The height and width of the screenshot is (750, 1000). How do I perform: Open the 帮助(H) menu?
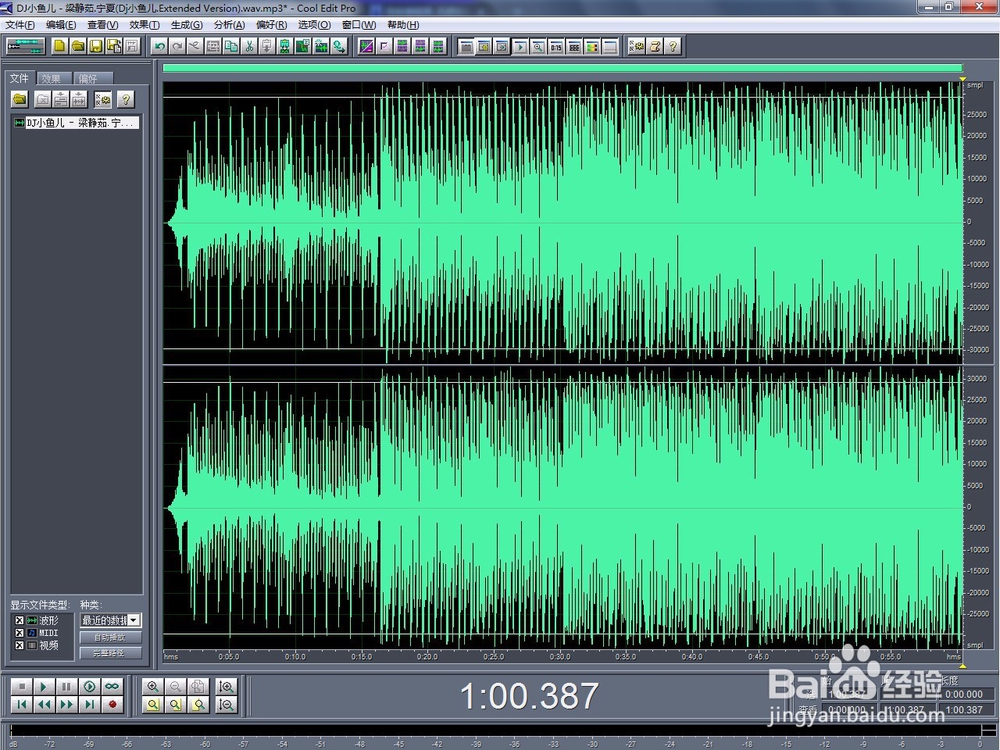coord(402,25)
